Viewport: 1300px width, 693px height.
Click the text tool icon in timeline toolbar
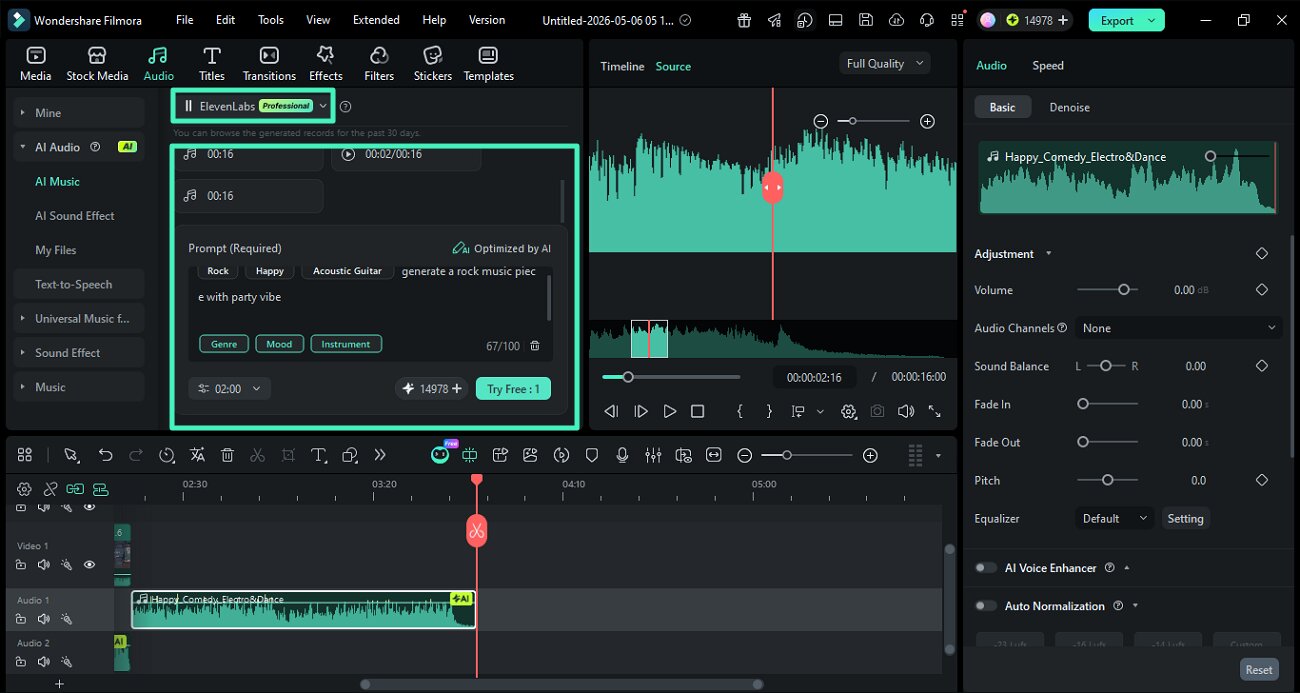319,455
